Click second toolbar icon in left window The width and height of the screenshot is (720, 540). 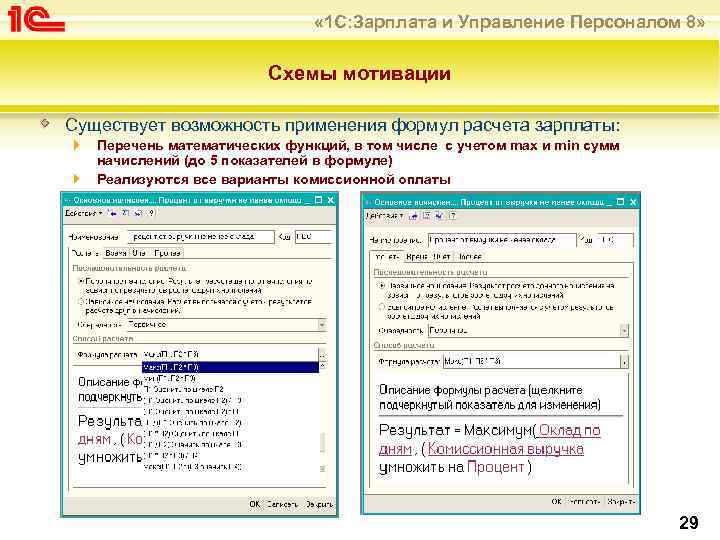click(126, 213)
